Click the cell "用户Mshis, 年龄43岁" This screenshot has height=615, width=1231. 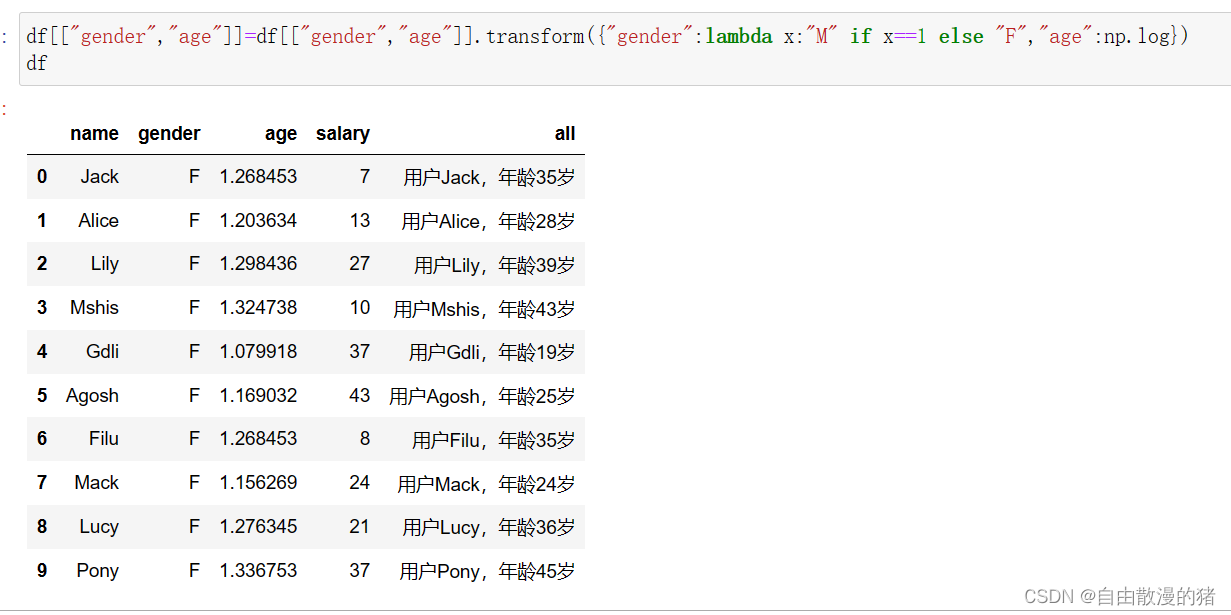tap(485, 309)
